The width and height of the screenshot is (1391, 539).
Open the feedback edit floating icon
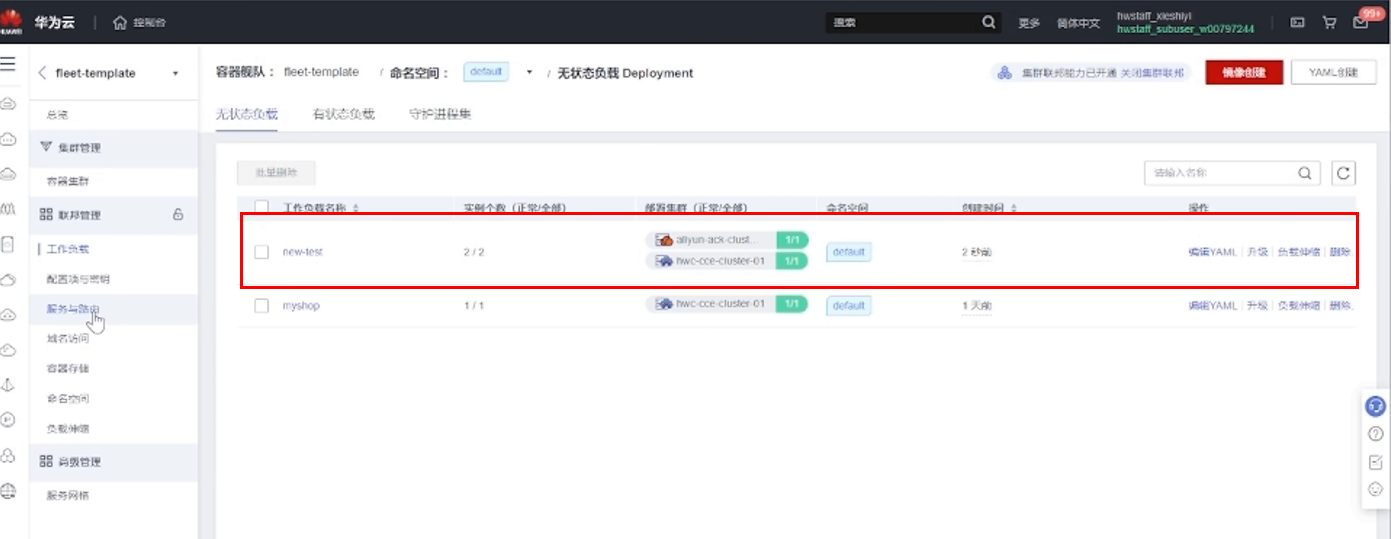pyautogui.click(x=1375, y=462)
